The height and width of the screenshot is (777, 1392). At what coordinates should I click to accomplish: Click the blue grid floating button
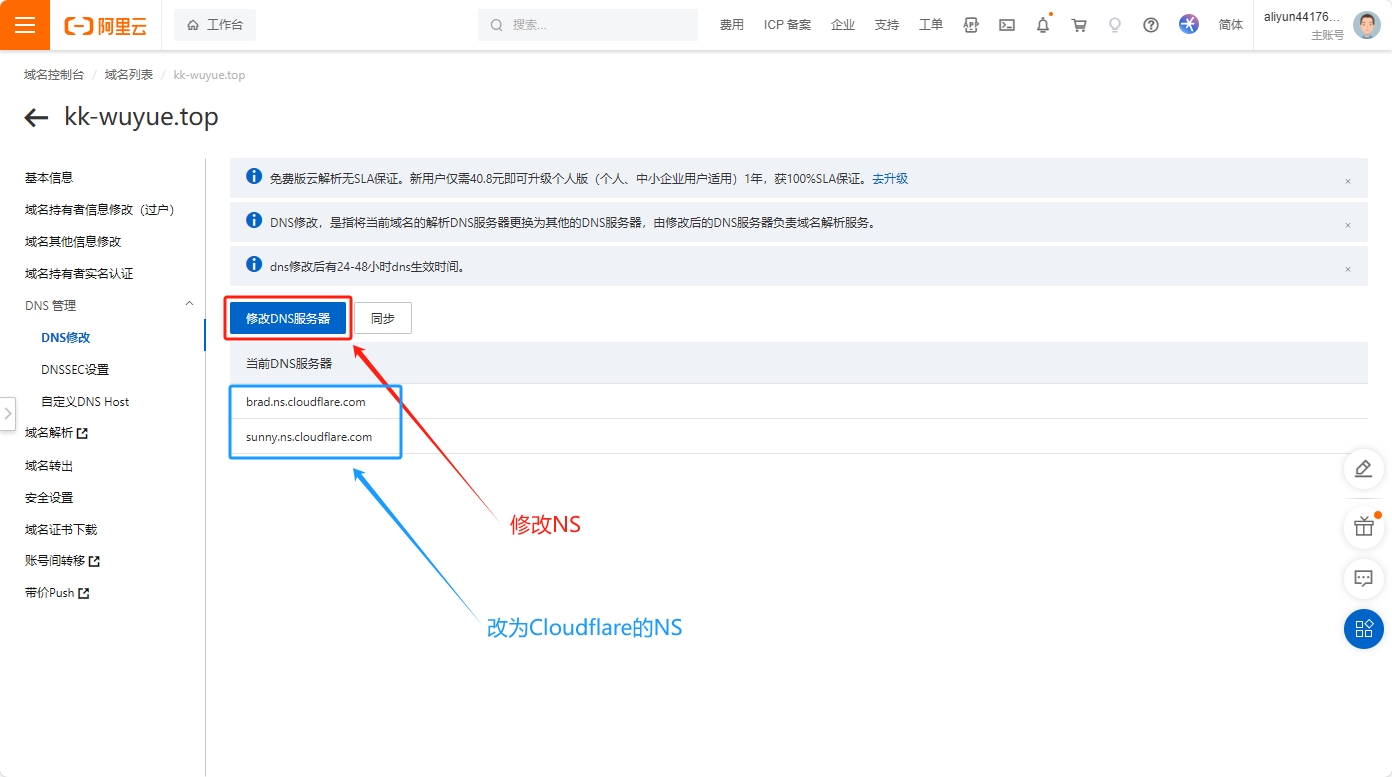1363,629
